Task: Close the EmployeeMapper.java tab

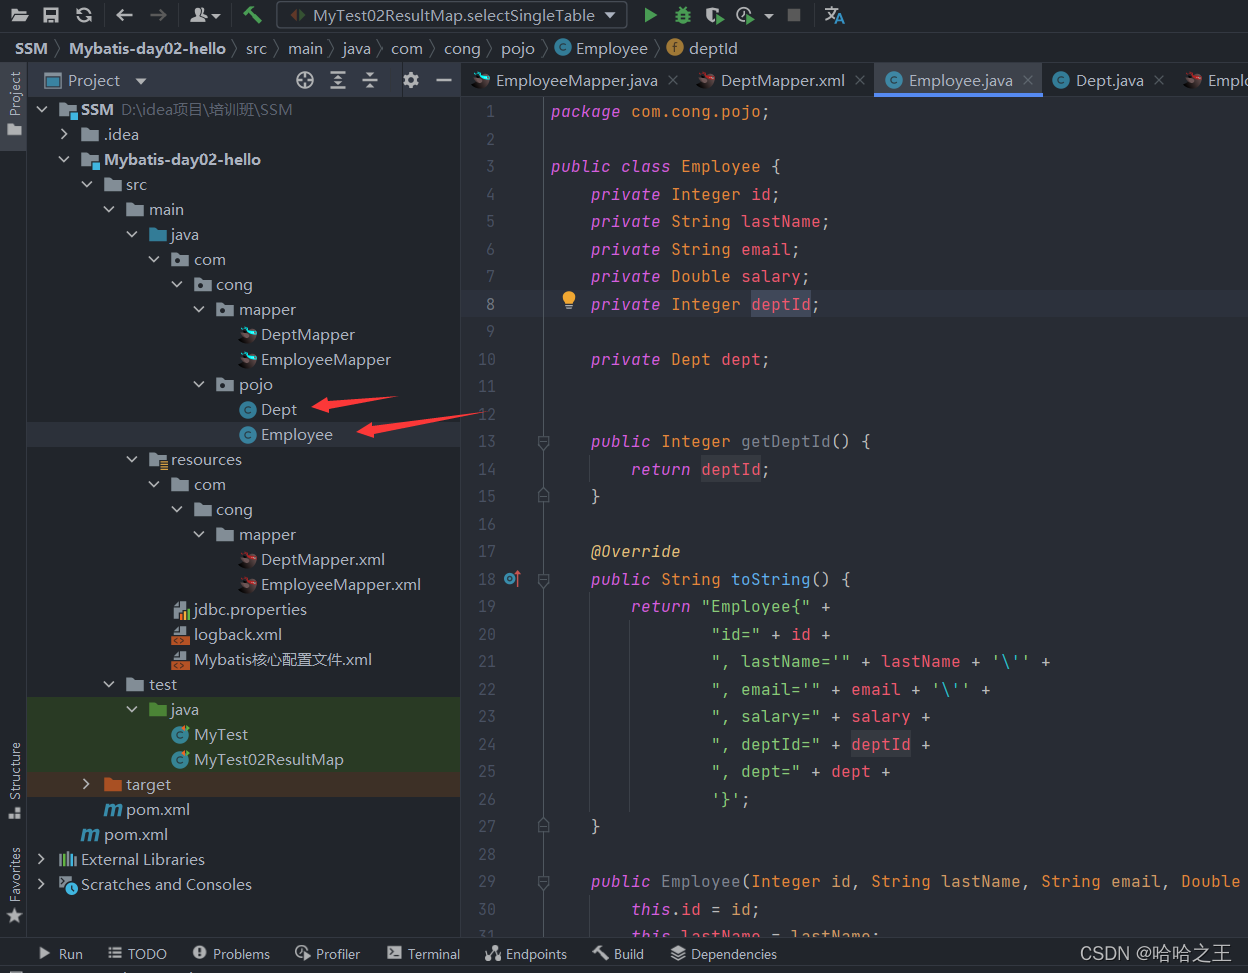Action: pyautogui.click(x=673, y=81)
